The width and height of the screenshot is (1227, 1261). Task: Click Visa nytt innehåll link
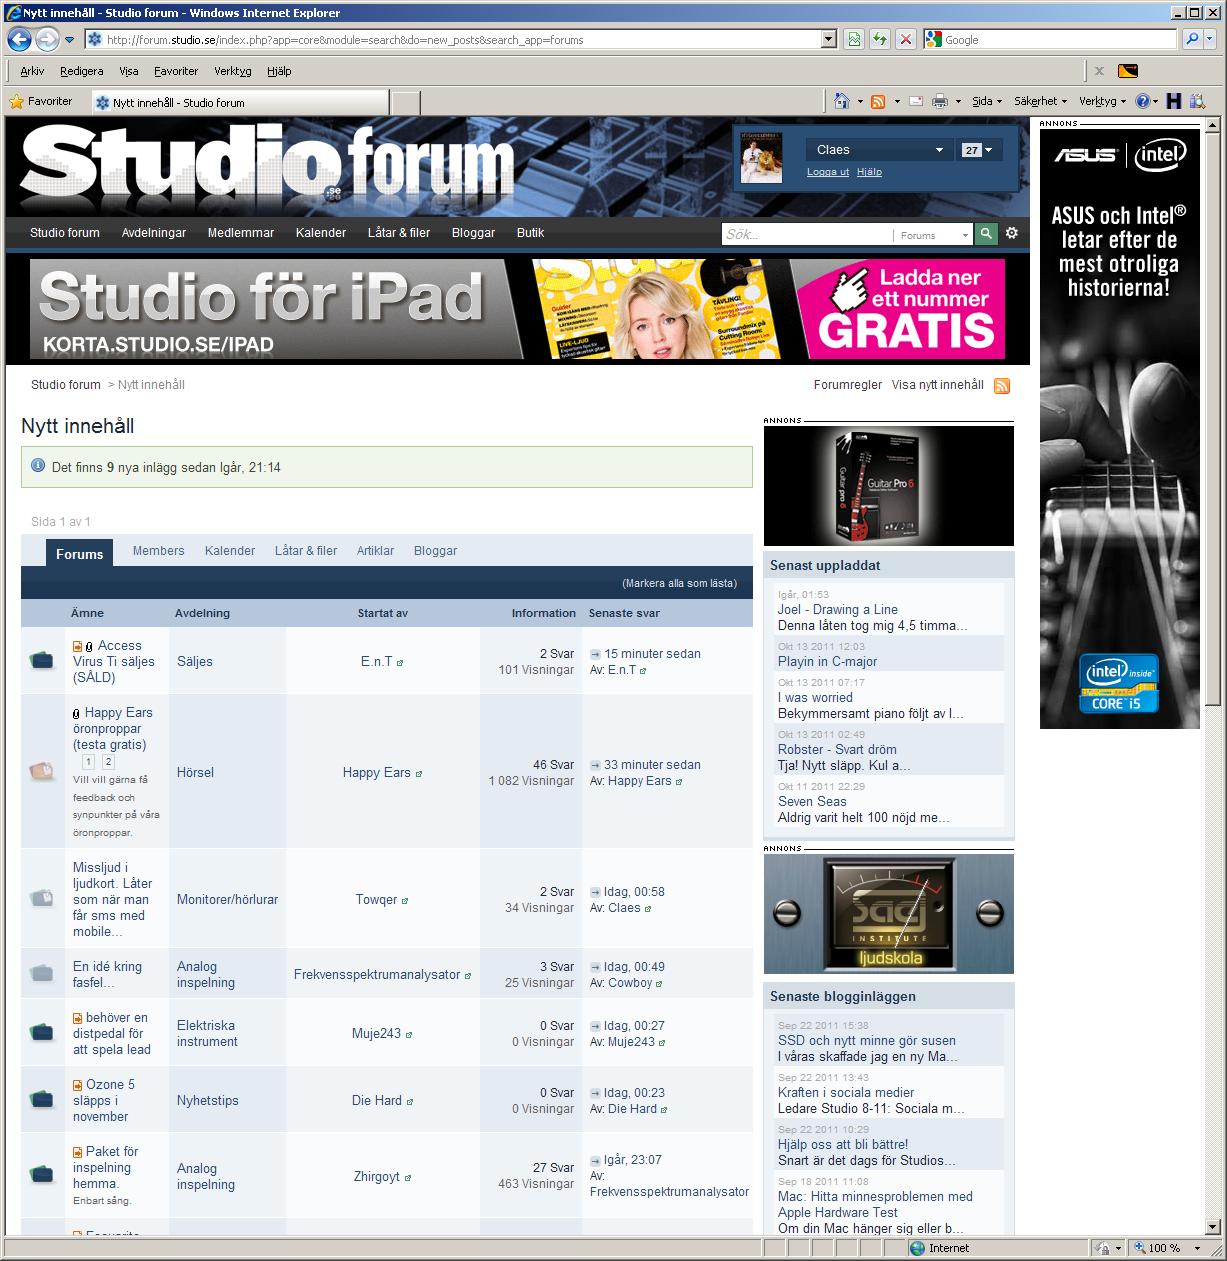(x=938, y=385)
